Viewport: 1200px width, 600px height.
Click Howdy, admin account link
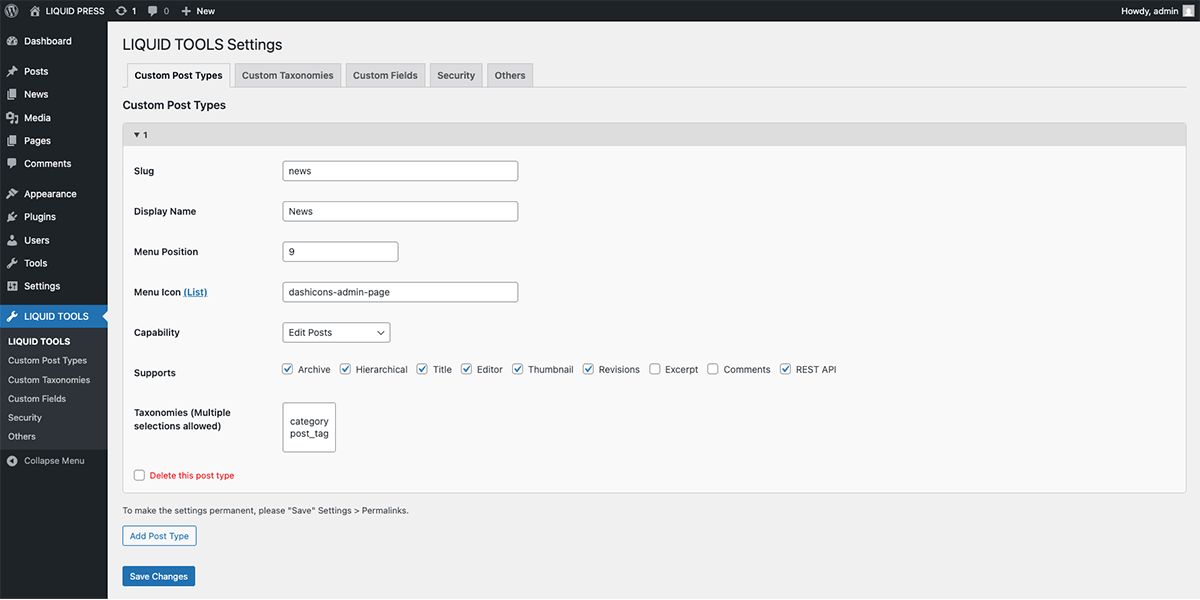1157,11
